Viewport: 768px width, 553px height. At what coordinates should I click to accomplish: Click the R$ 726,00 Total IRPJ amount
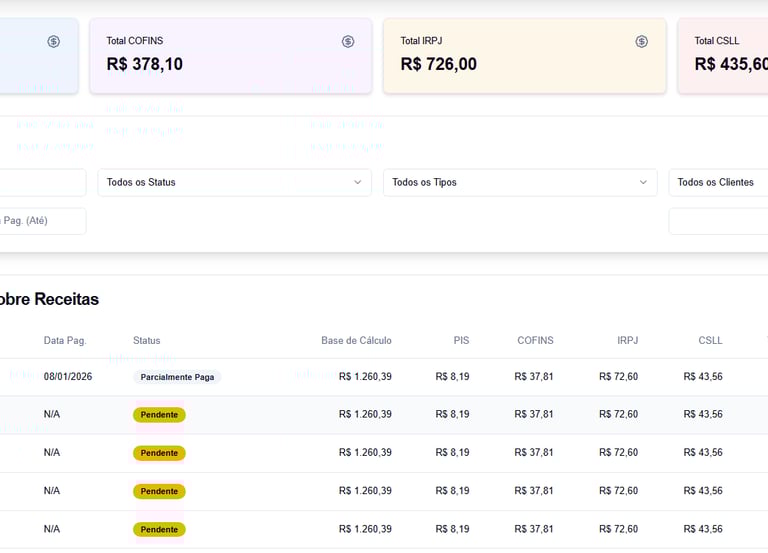tap(438, 64)
